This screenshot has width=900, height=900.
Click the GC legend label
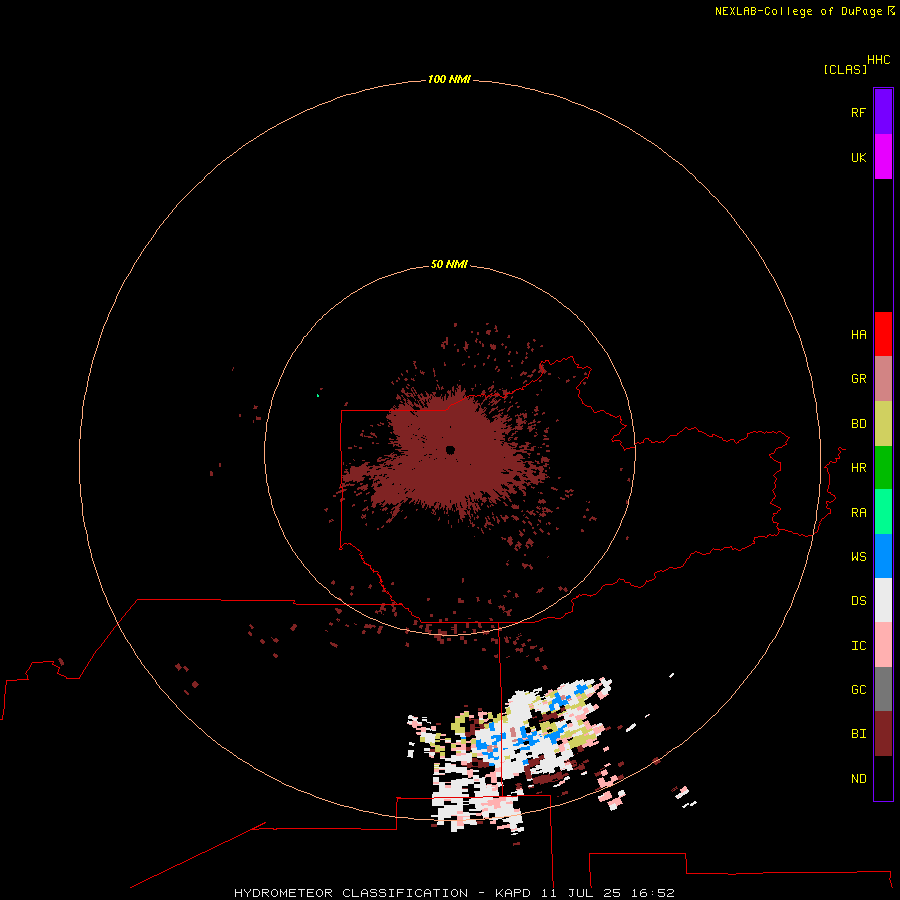(x=858, y=690)
